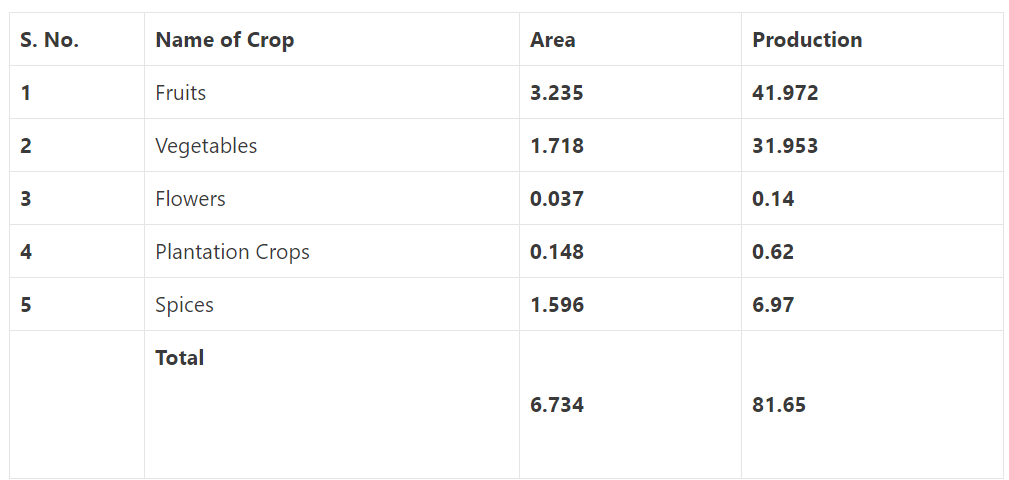Click the Vegetables crop name cell
This screenshot has height=480, width=1009.
point(206,146)
